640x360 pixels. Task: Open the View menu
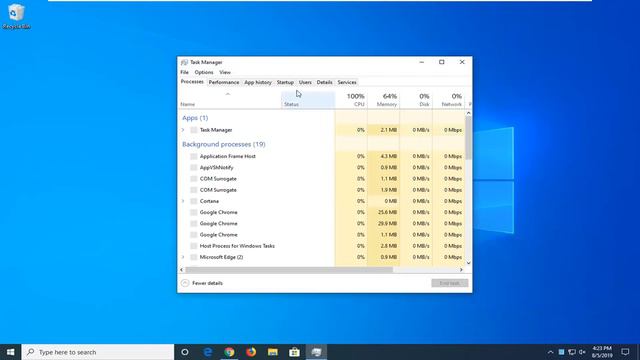pyautogui.click(x=225, y=72)
